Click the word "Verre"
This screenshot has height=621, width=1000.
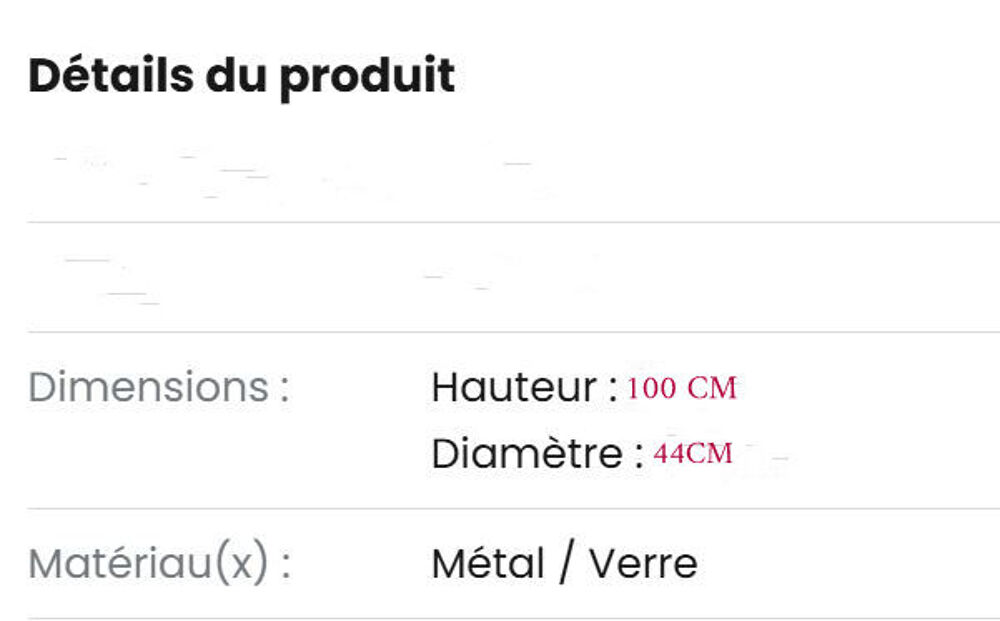[643, 564]
